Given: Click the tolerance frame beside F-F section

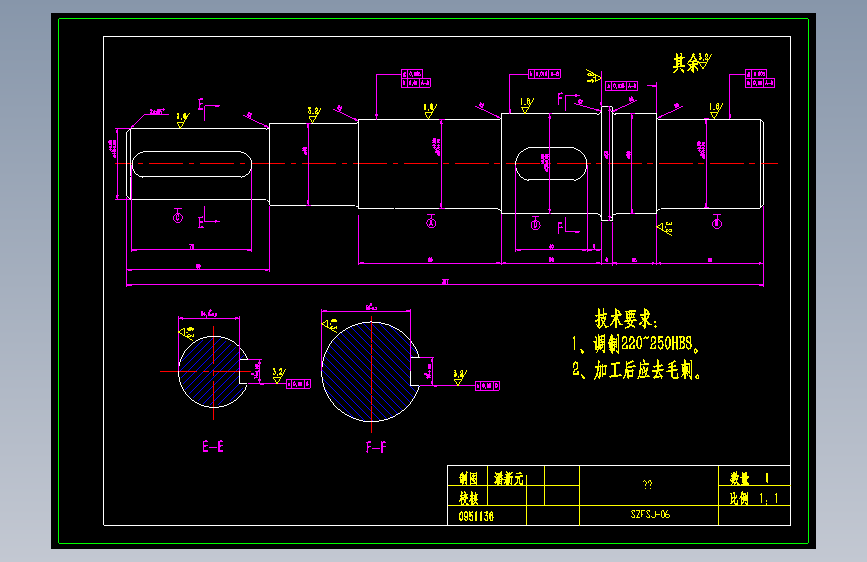Looking at the screenshot, I should pos(488,386).
